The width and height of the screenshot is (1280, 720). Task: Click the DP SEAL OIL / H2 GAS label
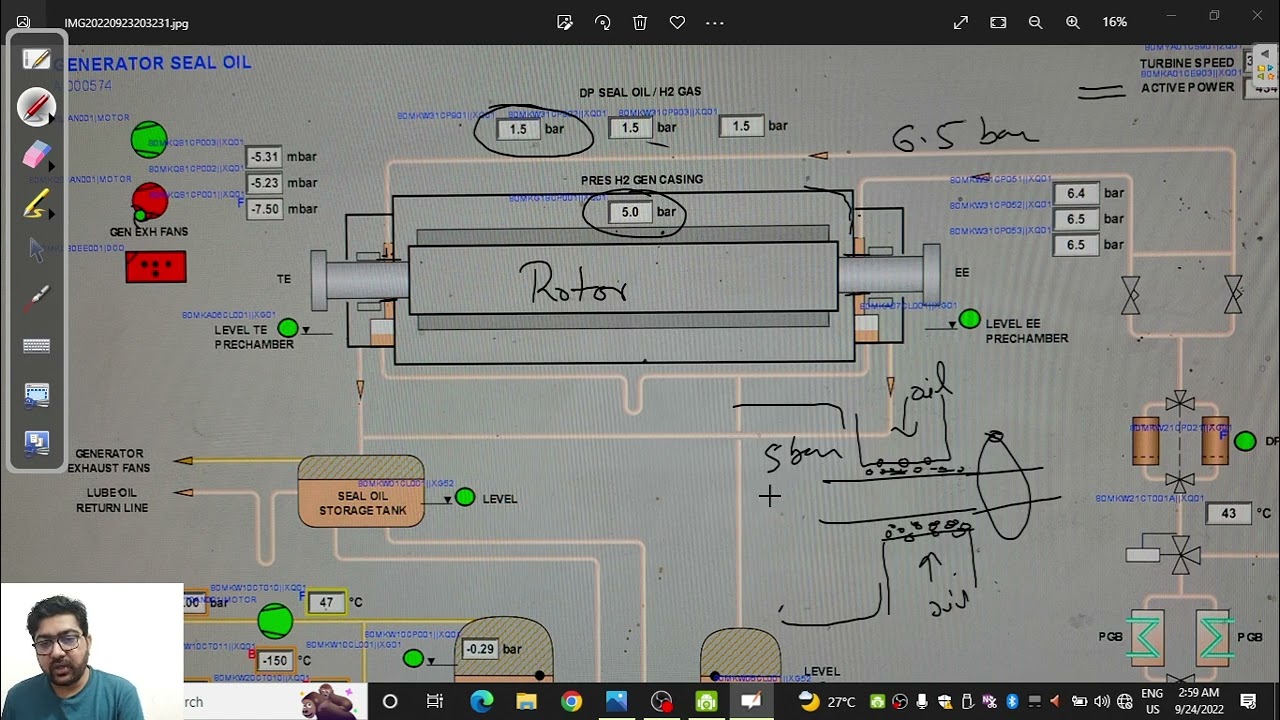coord(640,92)
